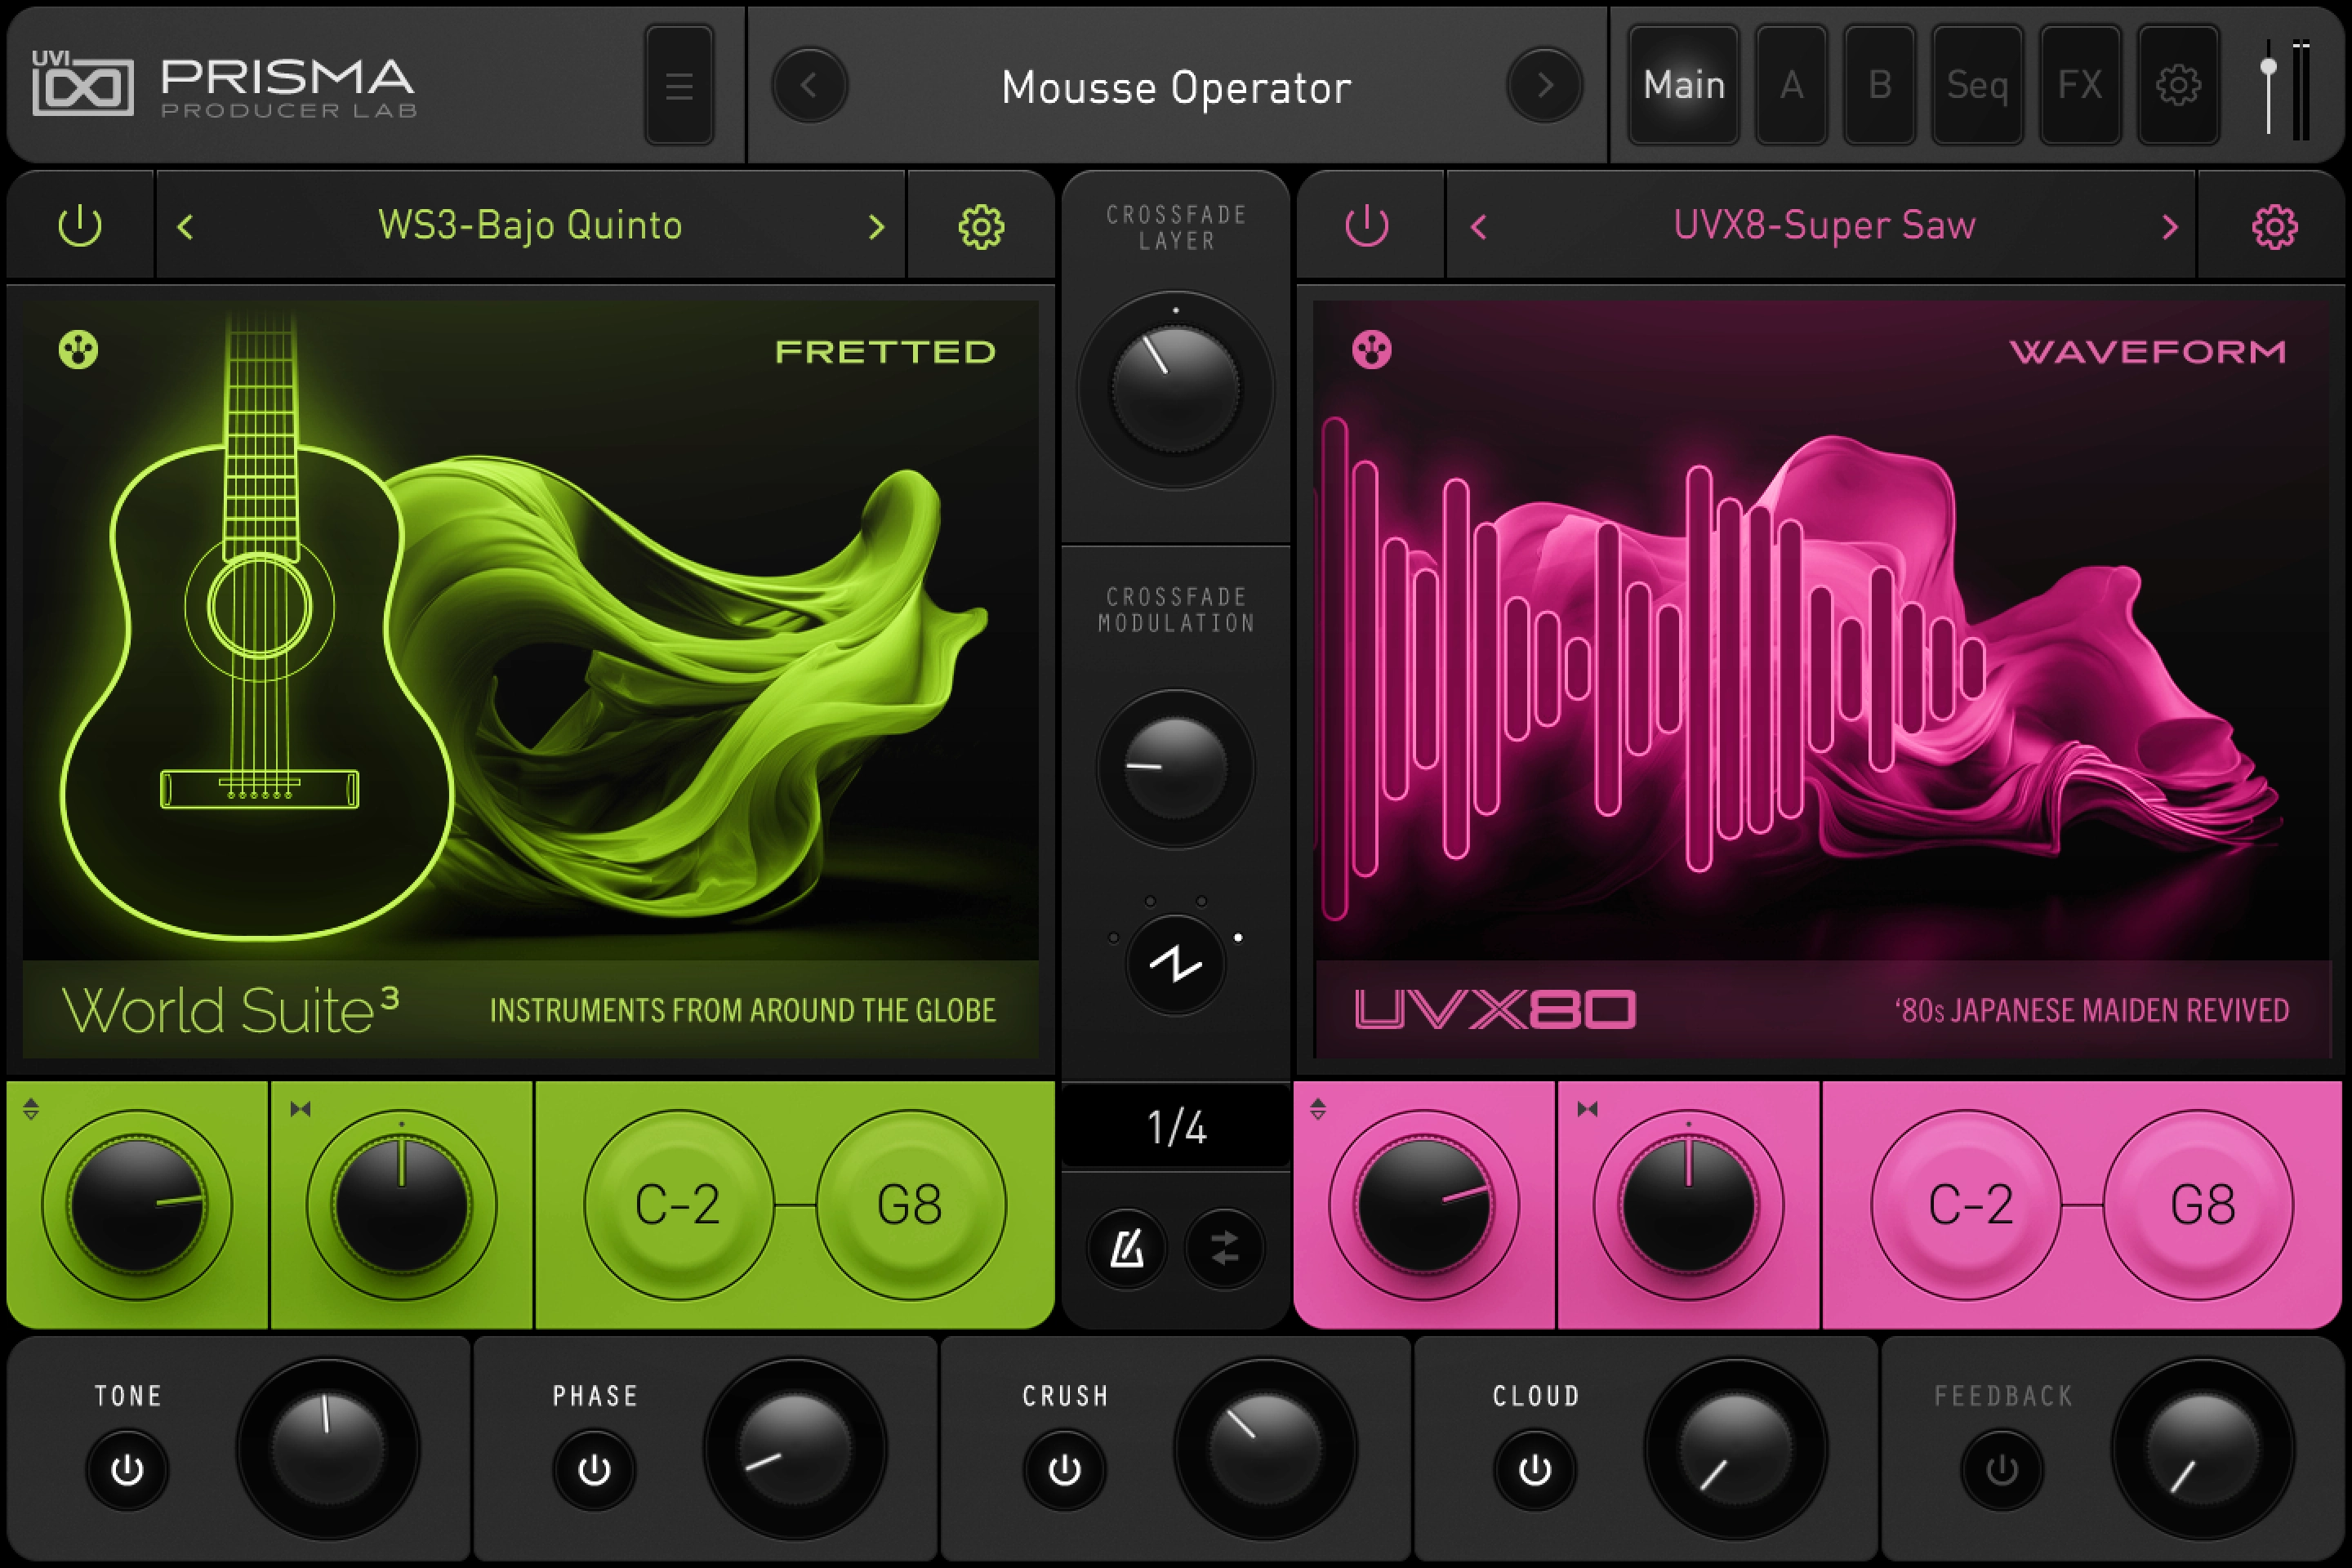
Task: Click the UVI Prisma Producer Lab logo
Action: pyautogui.click(x=224, y=86)
